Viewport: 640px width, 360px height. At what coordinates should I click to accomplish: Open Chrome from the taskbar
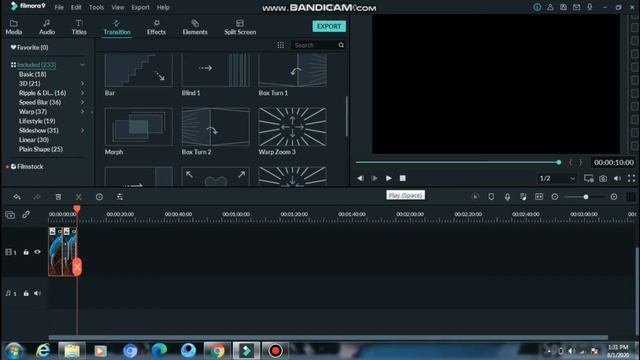click(x=217, y=350)
